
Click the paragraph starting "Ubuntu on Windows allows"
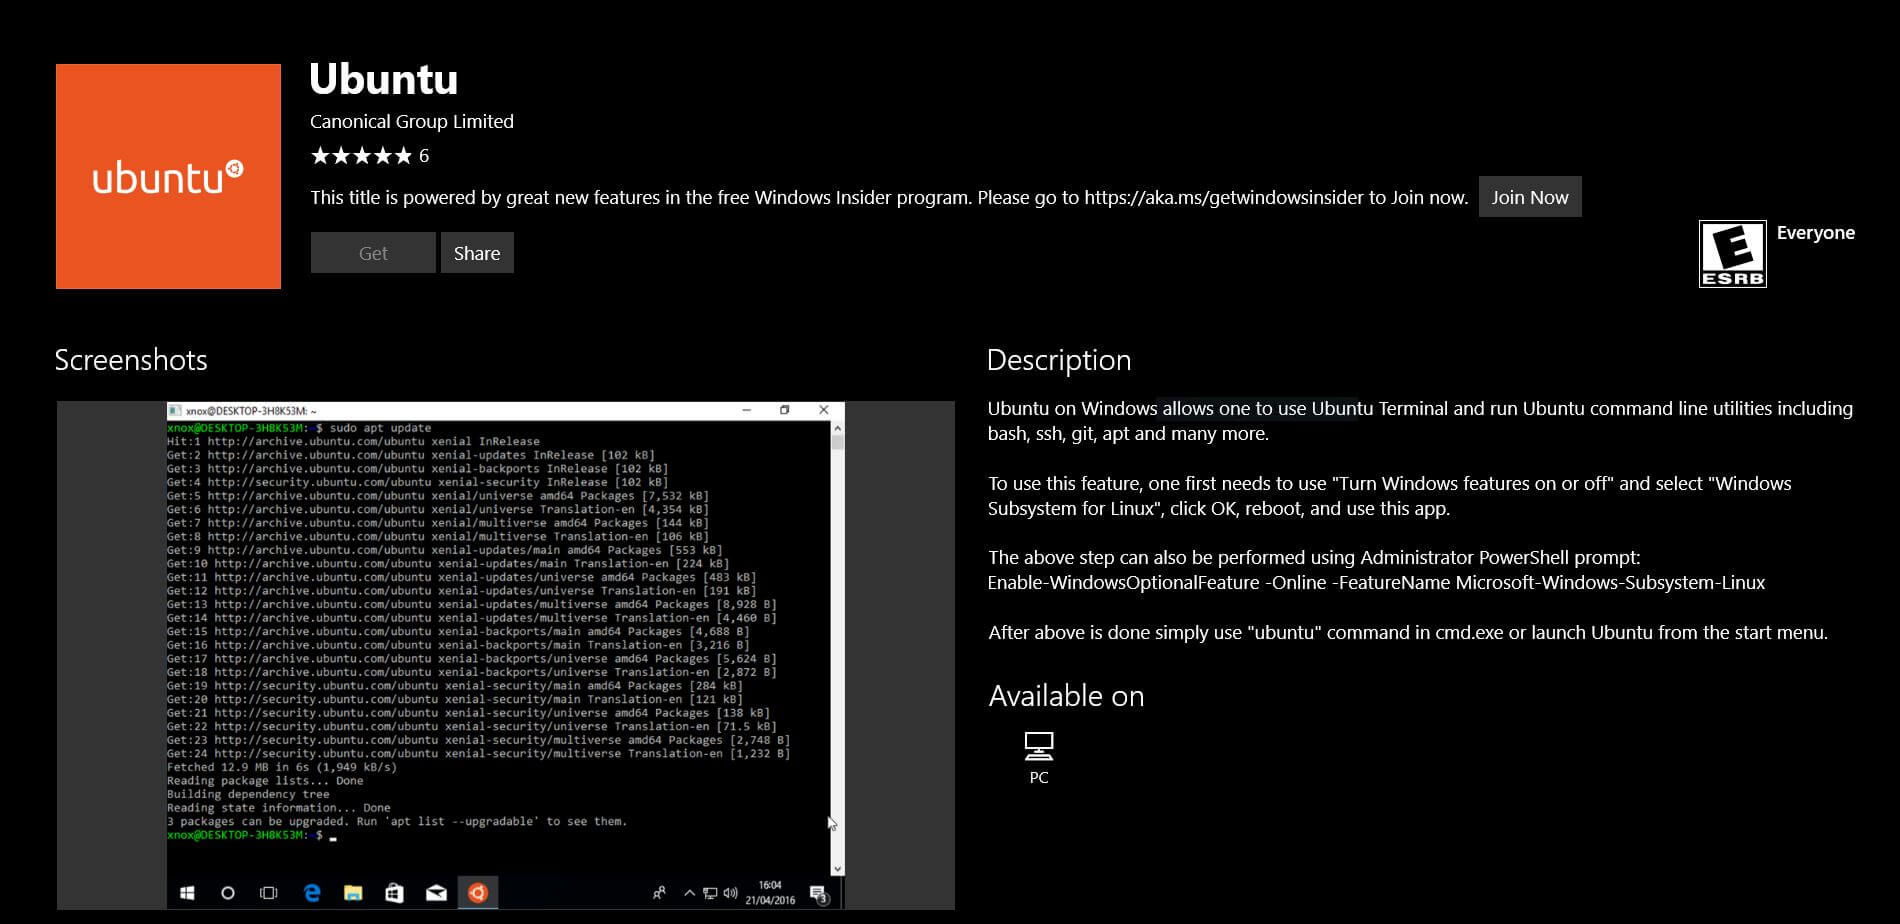pos(1420,421)
